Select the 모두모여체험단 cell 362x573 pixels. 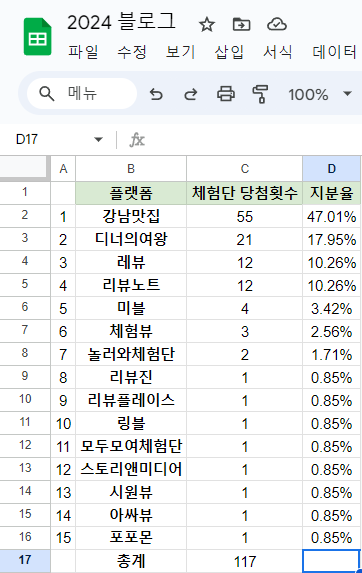[131, 446]
